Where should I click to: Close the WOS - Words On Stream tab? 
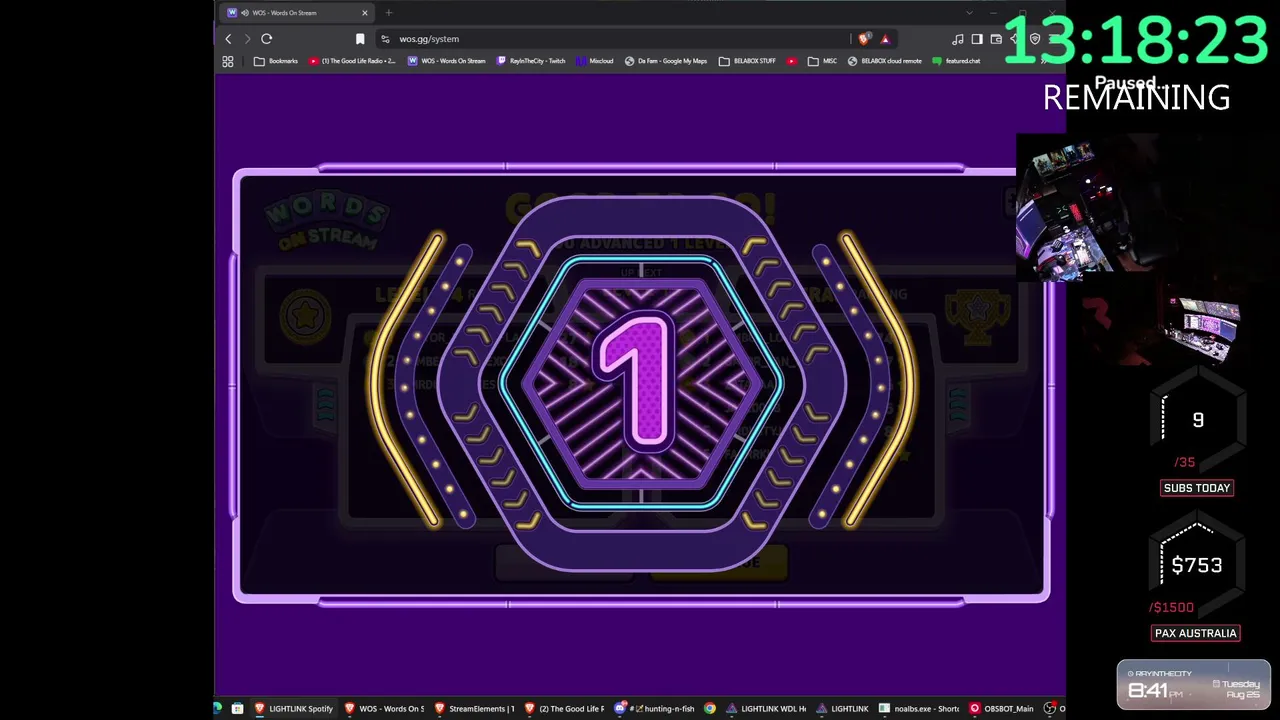(x=365, y=13)
